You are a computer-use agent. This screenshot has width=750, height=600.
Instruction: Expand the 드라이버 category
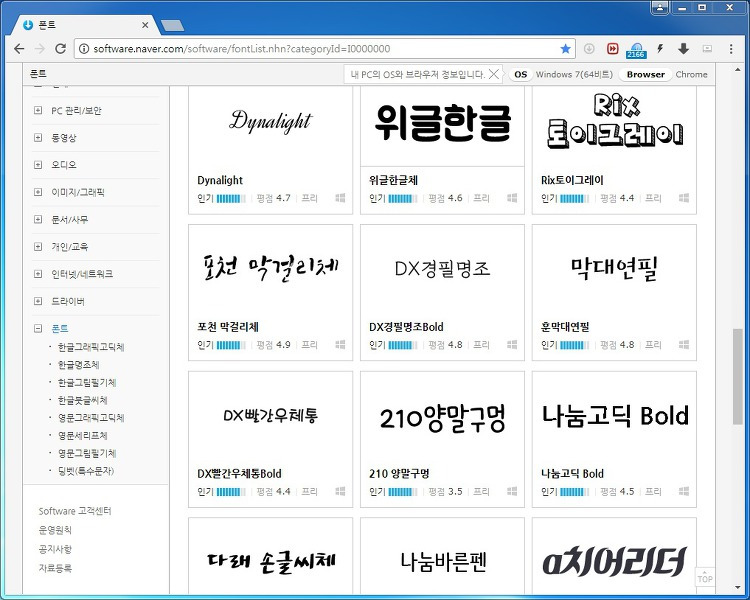(38, 301)
